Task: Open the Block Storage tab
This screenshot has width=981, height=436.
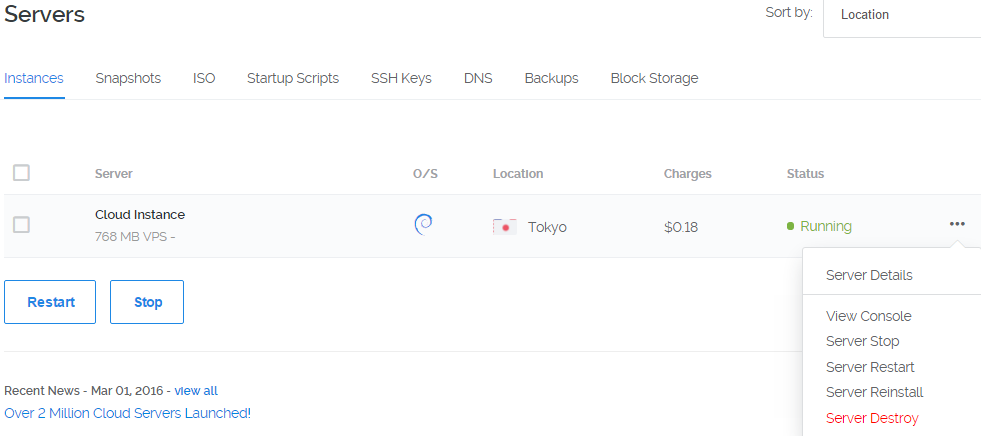Action: pos(654,78)
